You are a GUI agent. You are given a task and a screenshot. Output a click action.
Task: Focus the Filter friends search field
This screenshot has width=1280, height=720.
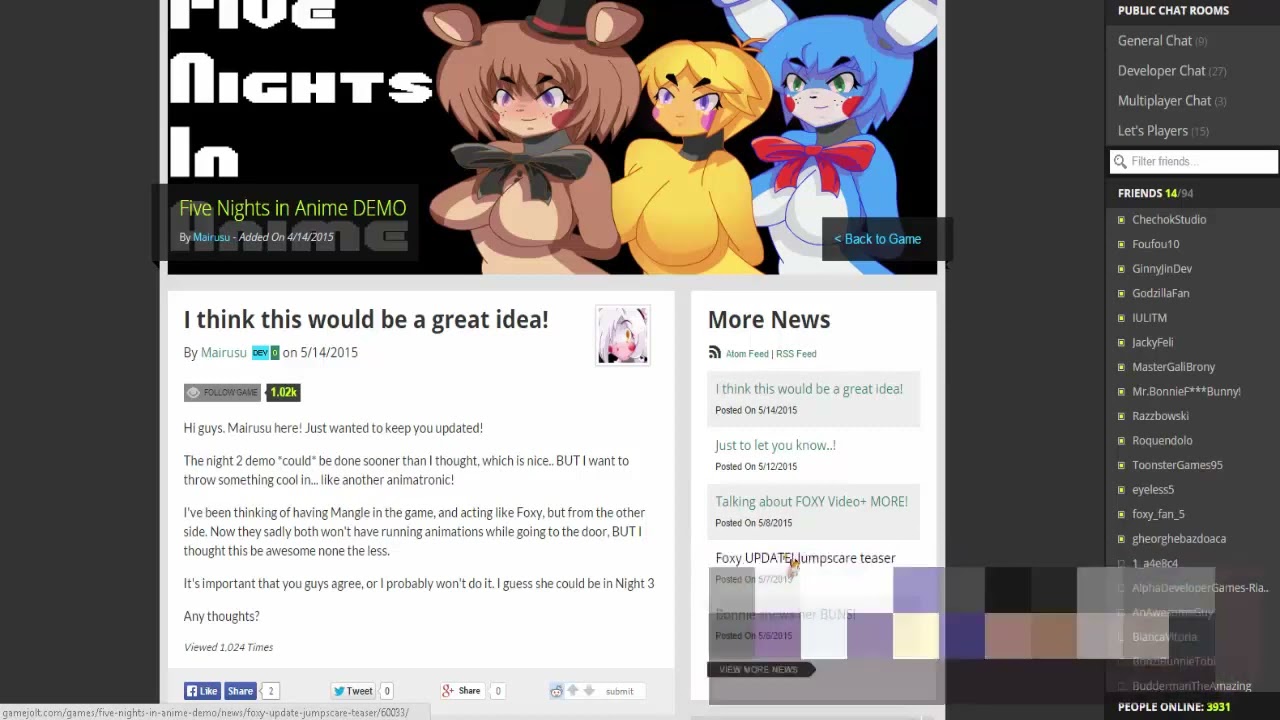point(1194,161)
